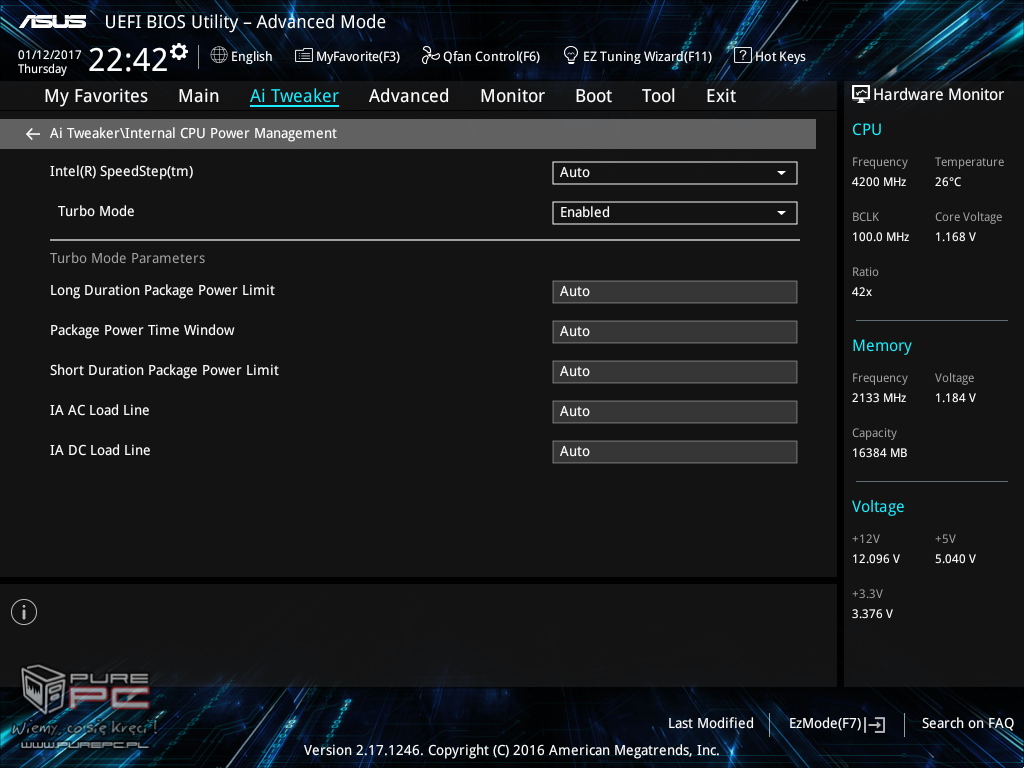1024x768 pixels.
Task: Switch to the Advanced tab
Action: (408, 96)
